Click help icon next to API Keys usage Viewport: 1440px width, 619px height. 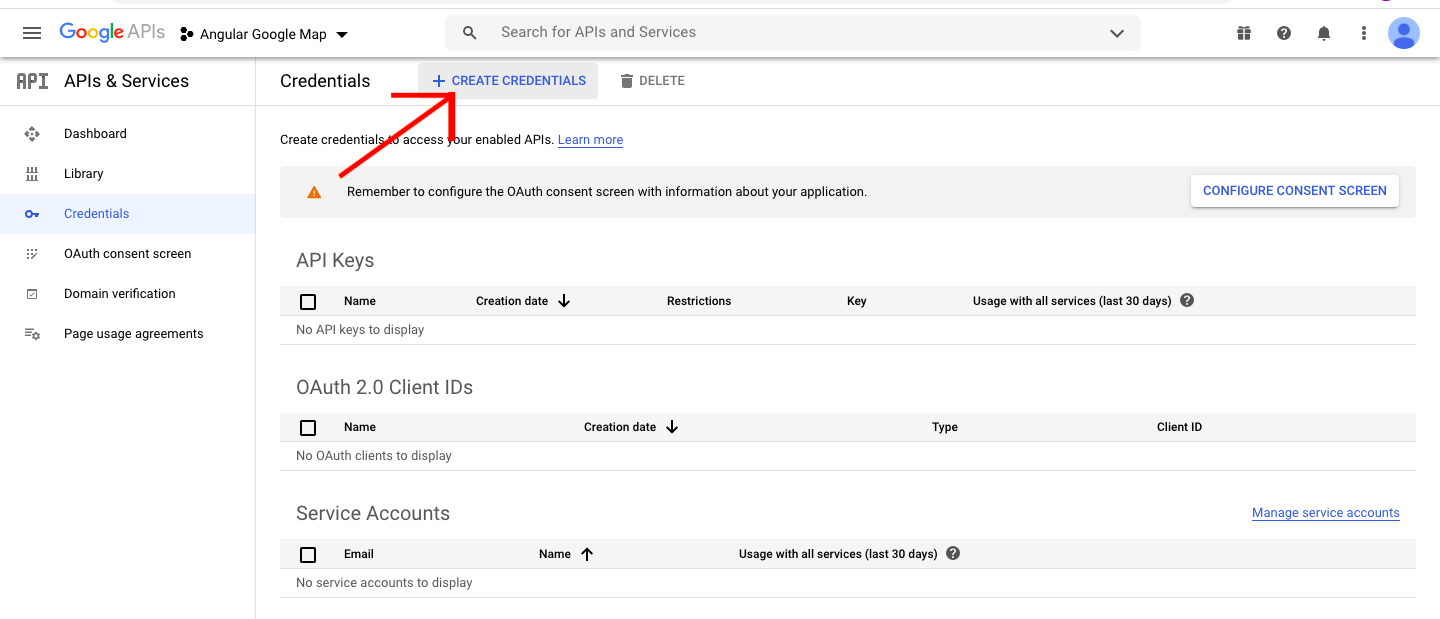[x=1187, y=300]
